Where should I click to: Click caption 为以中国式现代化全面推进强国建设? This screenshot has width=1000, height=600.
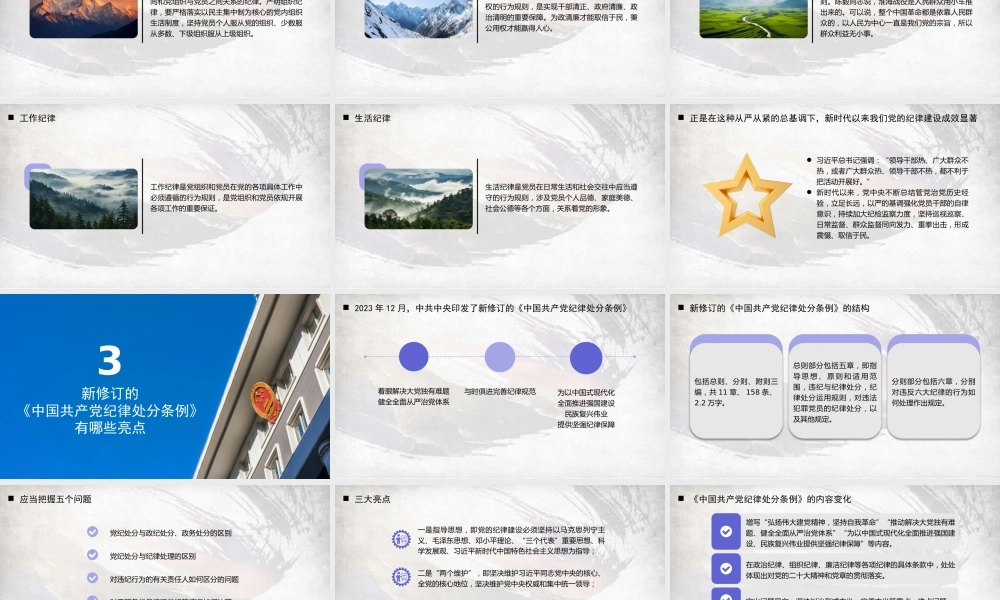point(586,409)
